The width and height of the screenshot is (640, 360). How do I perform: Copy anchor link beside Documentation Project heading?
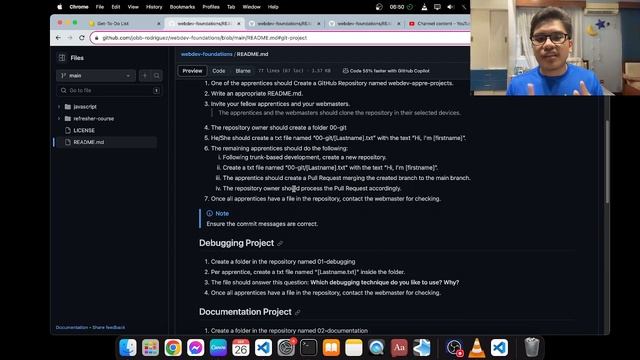click(298, 313)
